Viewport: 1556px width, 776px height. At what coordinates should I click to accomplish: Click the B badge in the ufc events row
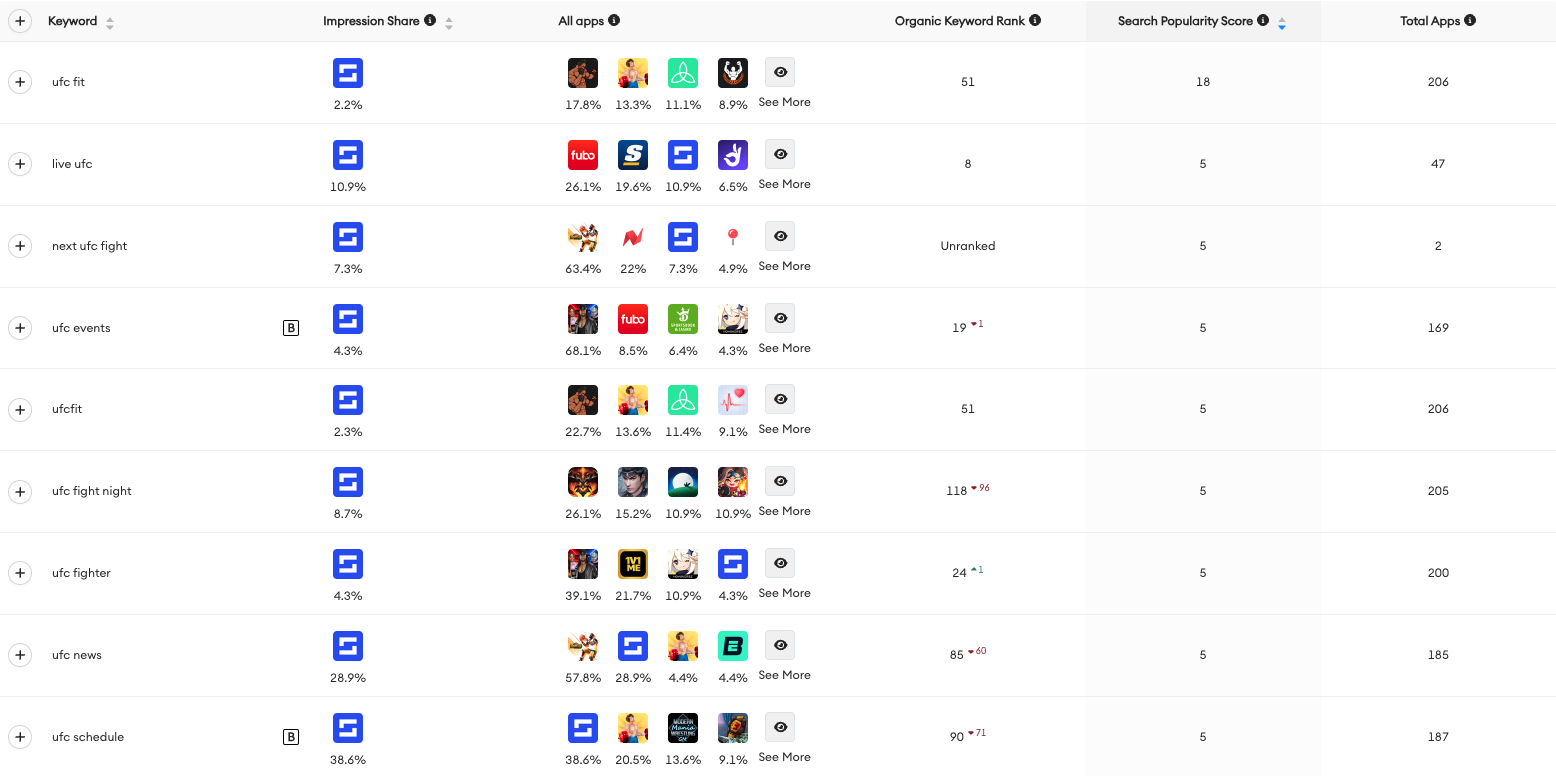tap(291, 328)
